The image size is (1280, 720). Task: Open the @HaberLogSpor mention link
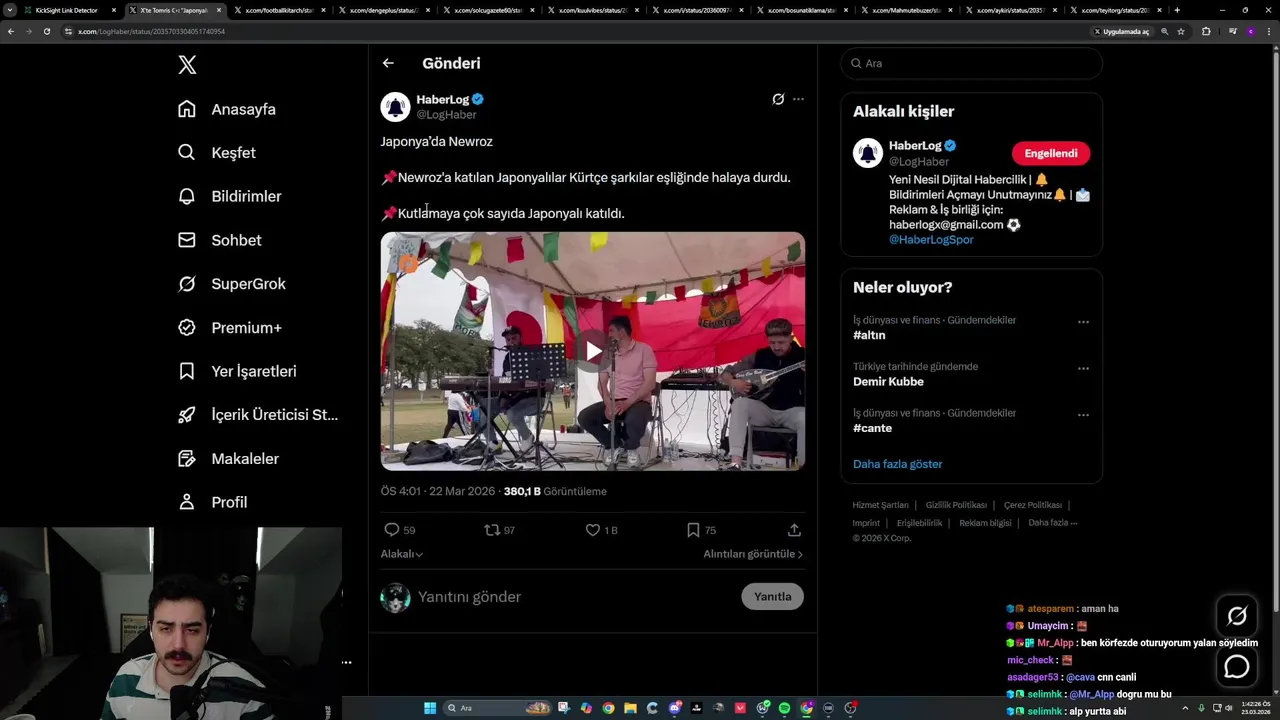931,240
